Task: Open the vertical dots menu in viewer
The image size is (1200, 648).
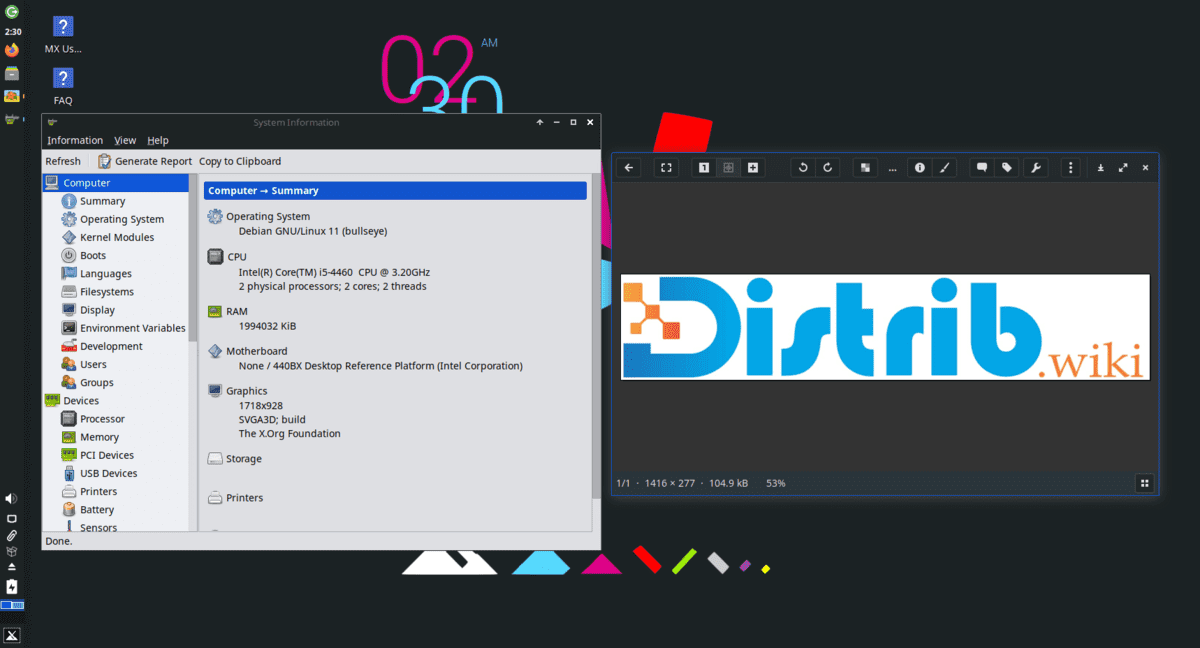Action: (x=1071, y=168)
